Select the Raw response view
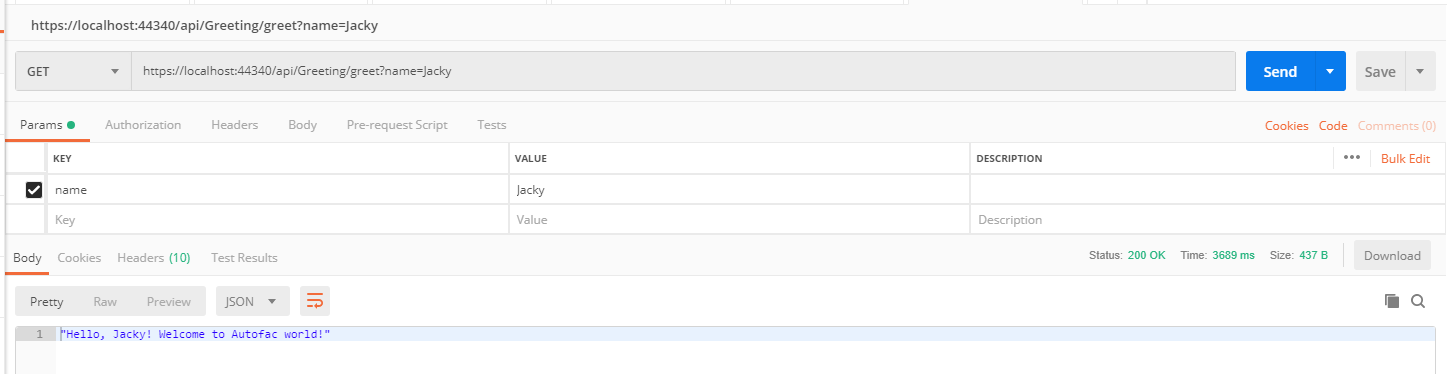Screen dimensions: 1447x374 point(105,301)
